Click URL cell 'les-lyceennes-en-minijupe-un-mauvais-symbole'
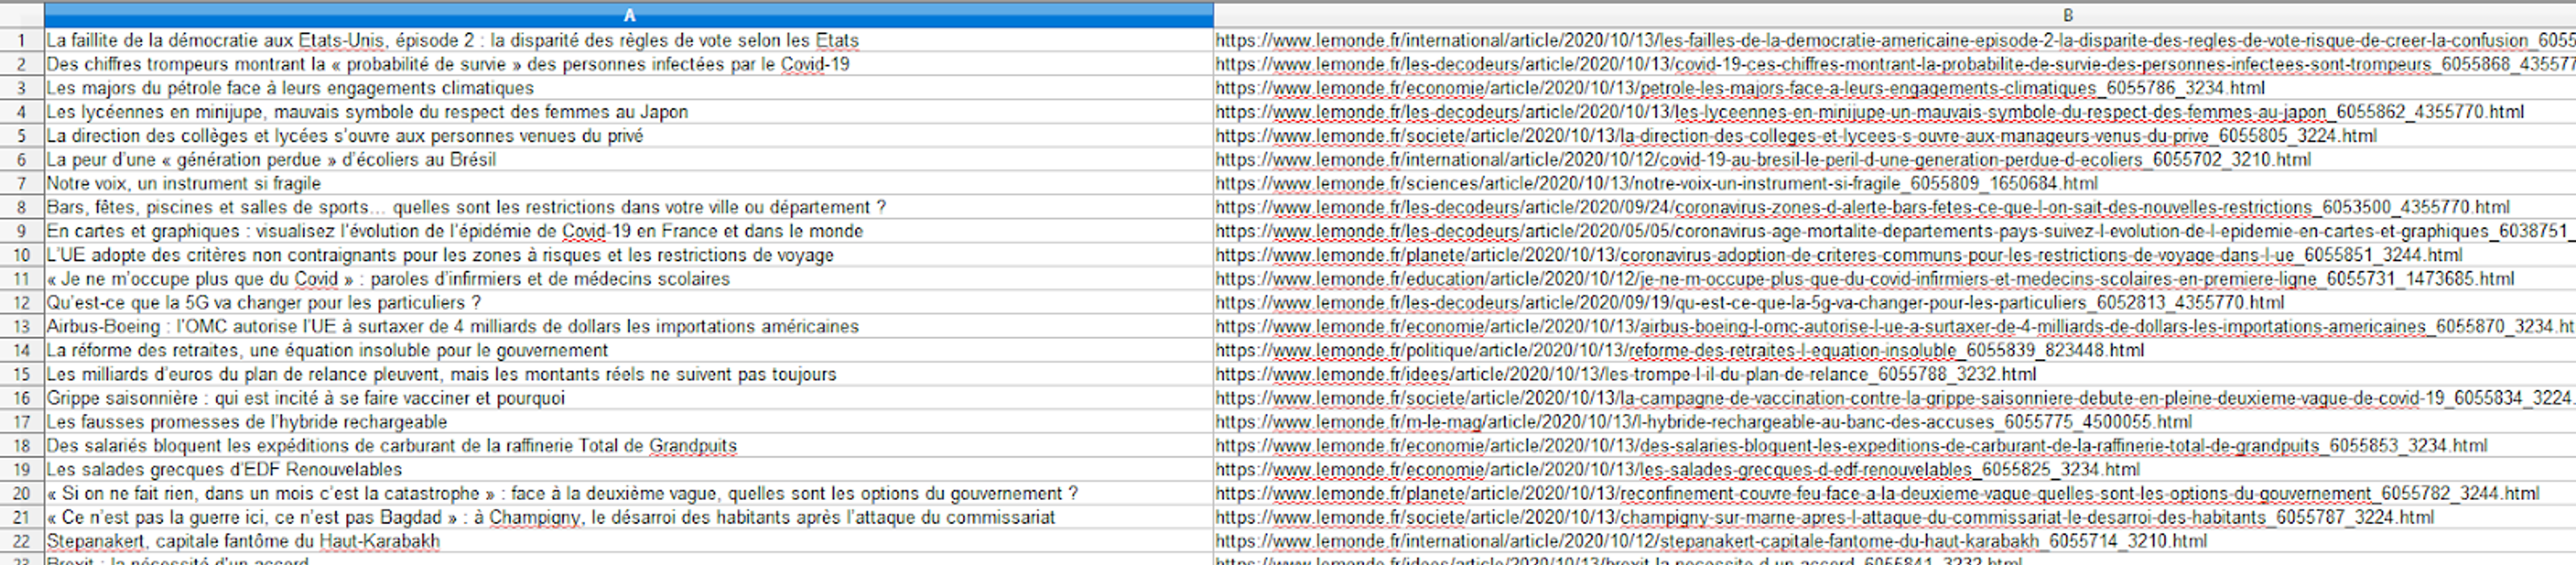 click(1895, 112)
